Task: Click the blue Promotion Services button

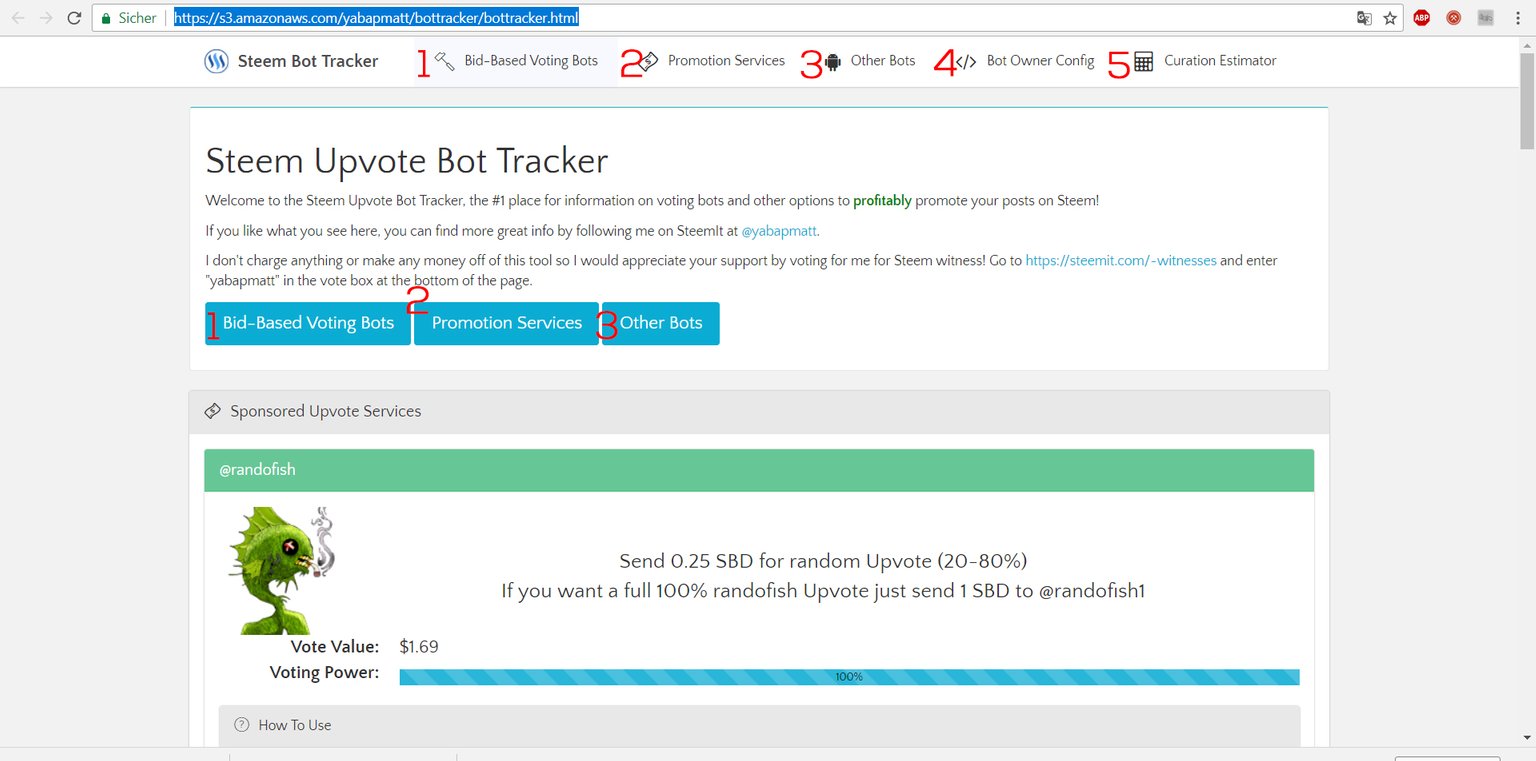Action: tap(506, 323)
